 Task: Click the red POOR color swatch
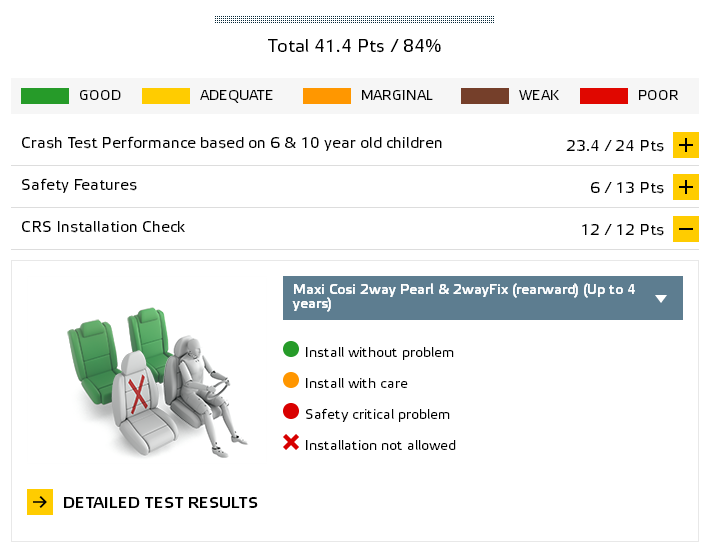[x=604, y=96]
